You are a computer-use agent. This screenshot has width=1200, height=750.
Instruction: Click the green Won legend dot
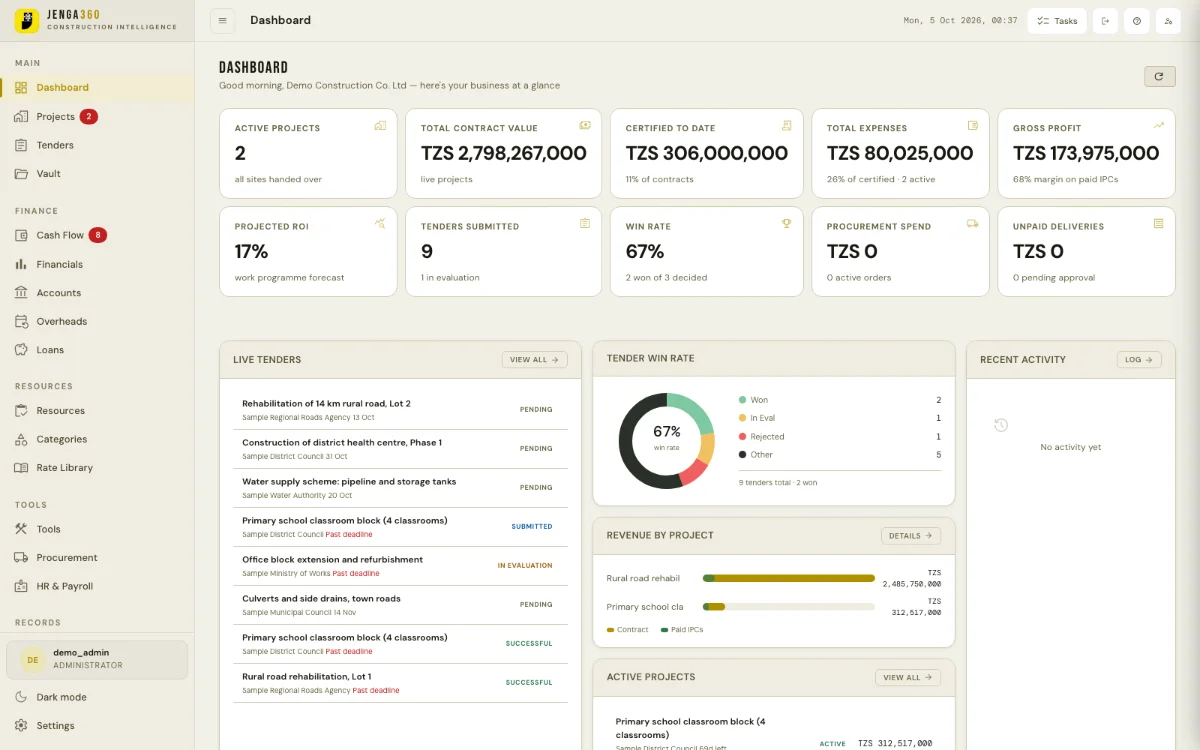coord(742,400)
